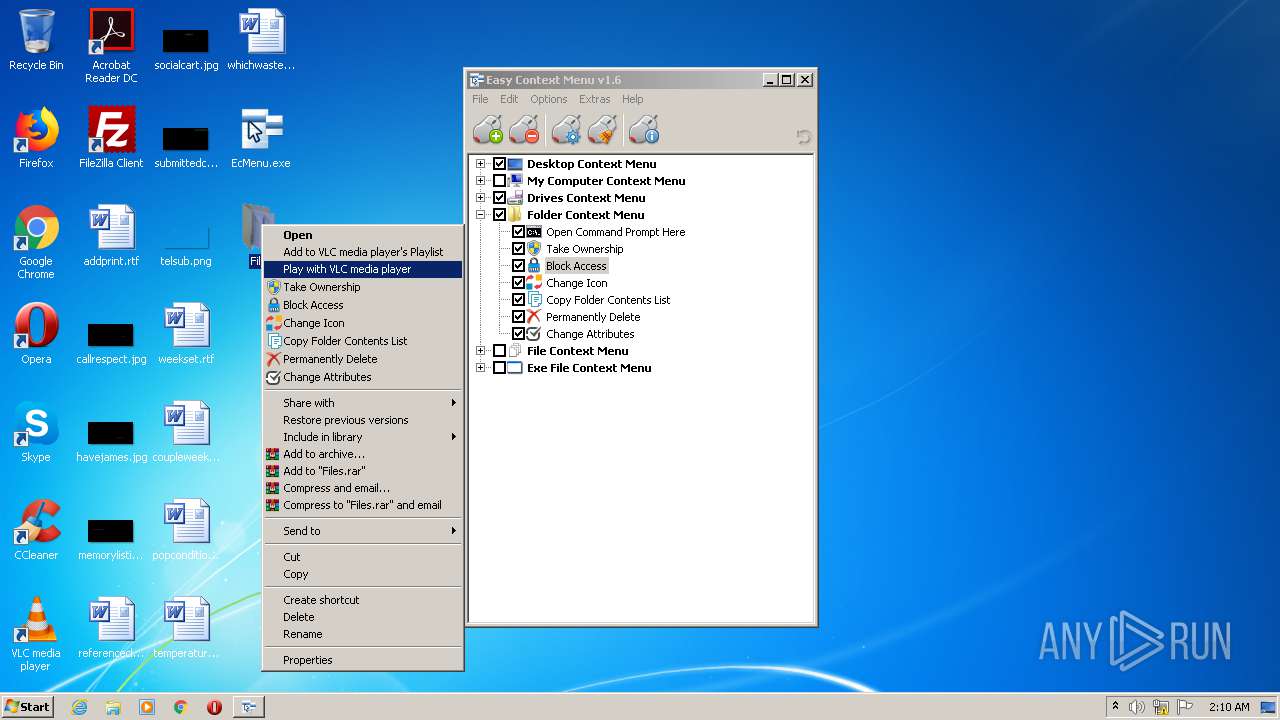Open the Extras menu
Image resolution: width=1280 pixels, height=720 pixels.
(594, 99)
